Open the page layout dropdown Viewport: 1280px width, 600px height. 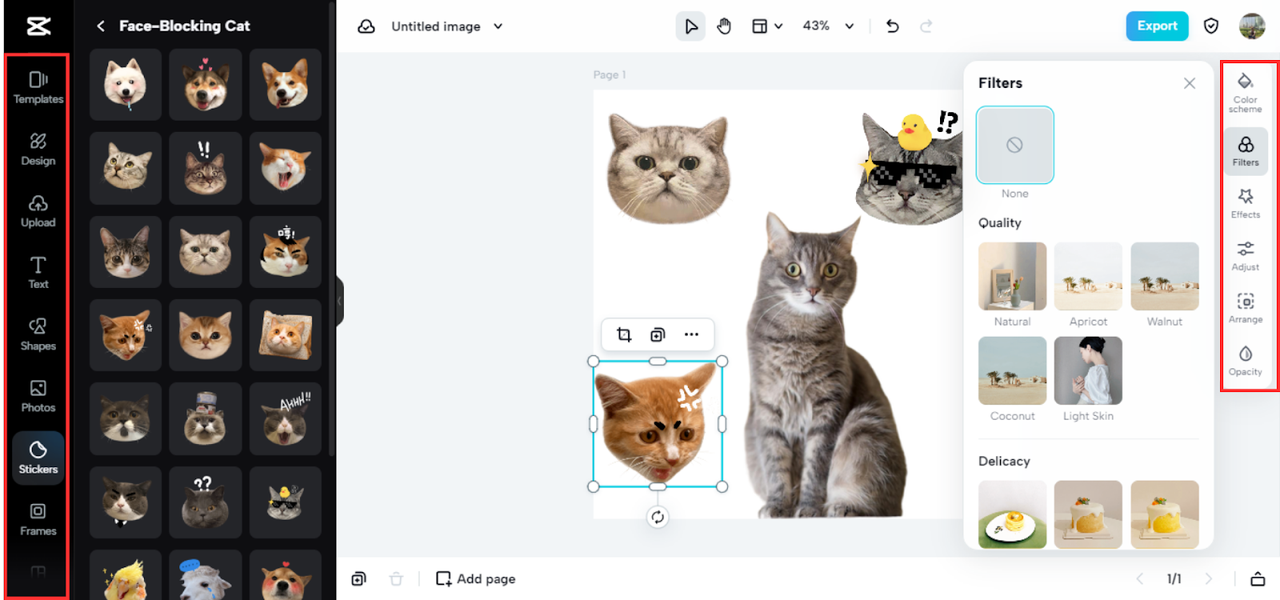[767, 26]
